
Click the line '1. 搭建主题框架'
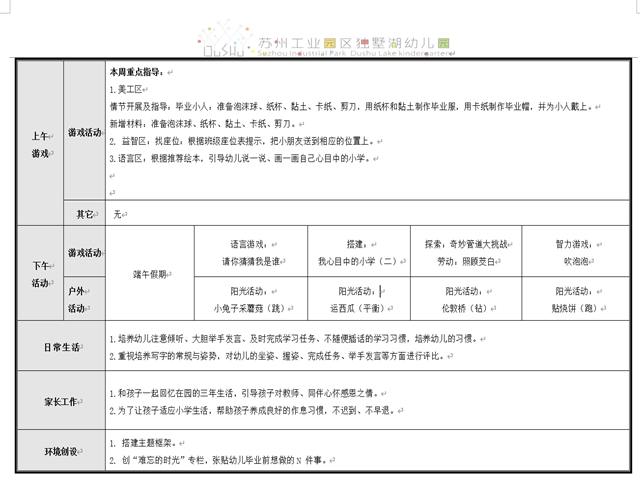click(x=143, y=443)
